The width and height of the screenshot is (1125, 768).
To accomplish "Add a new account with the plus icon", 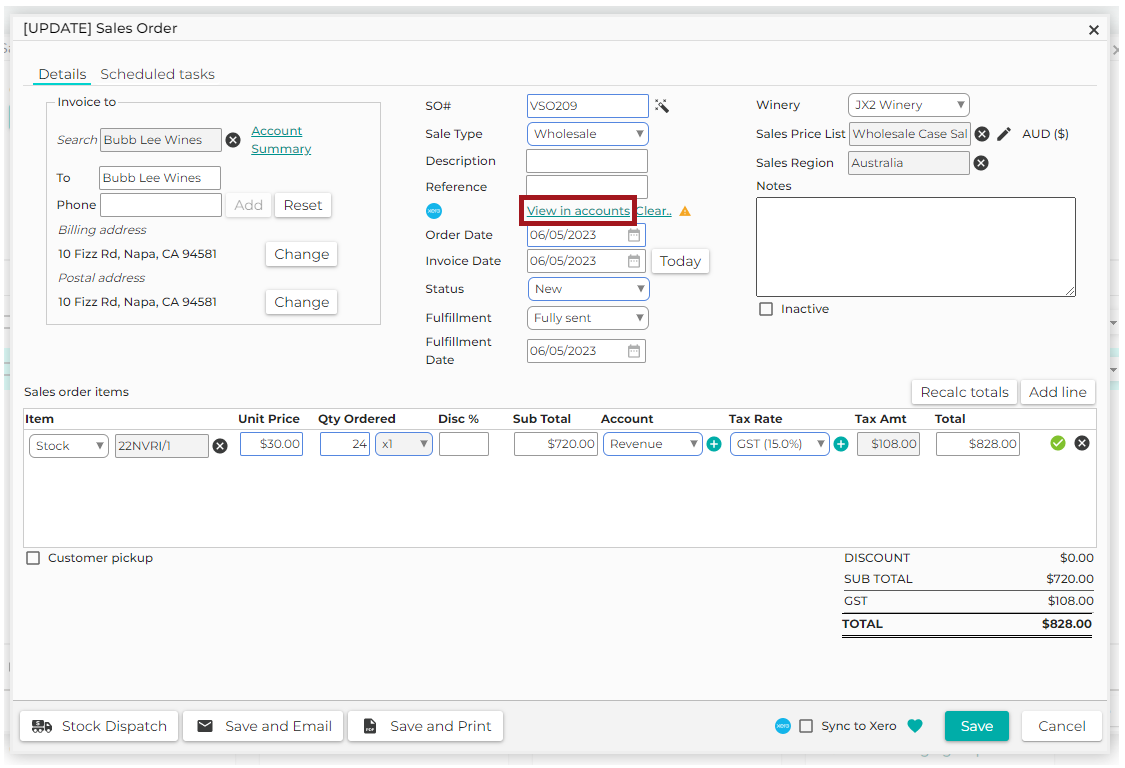I will (x=714, y=444).
